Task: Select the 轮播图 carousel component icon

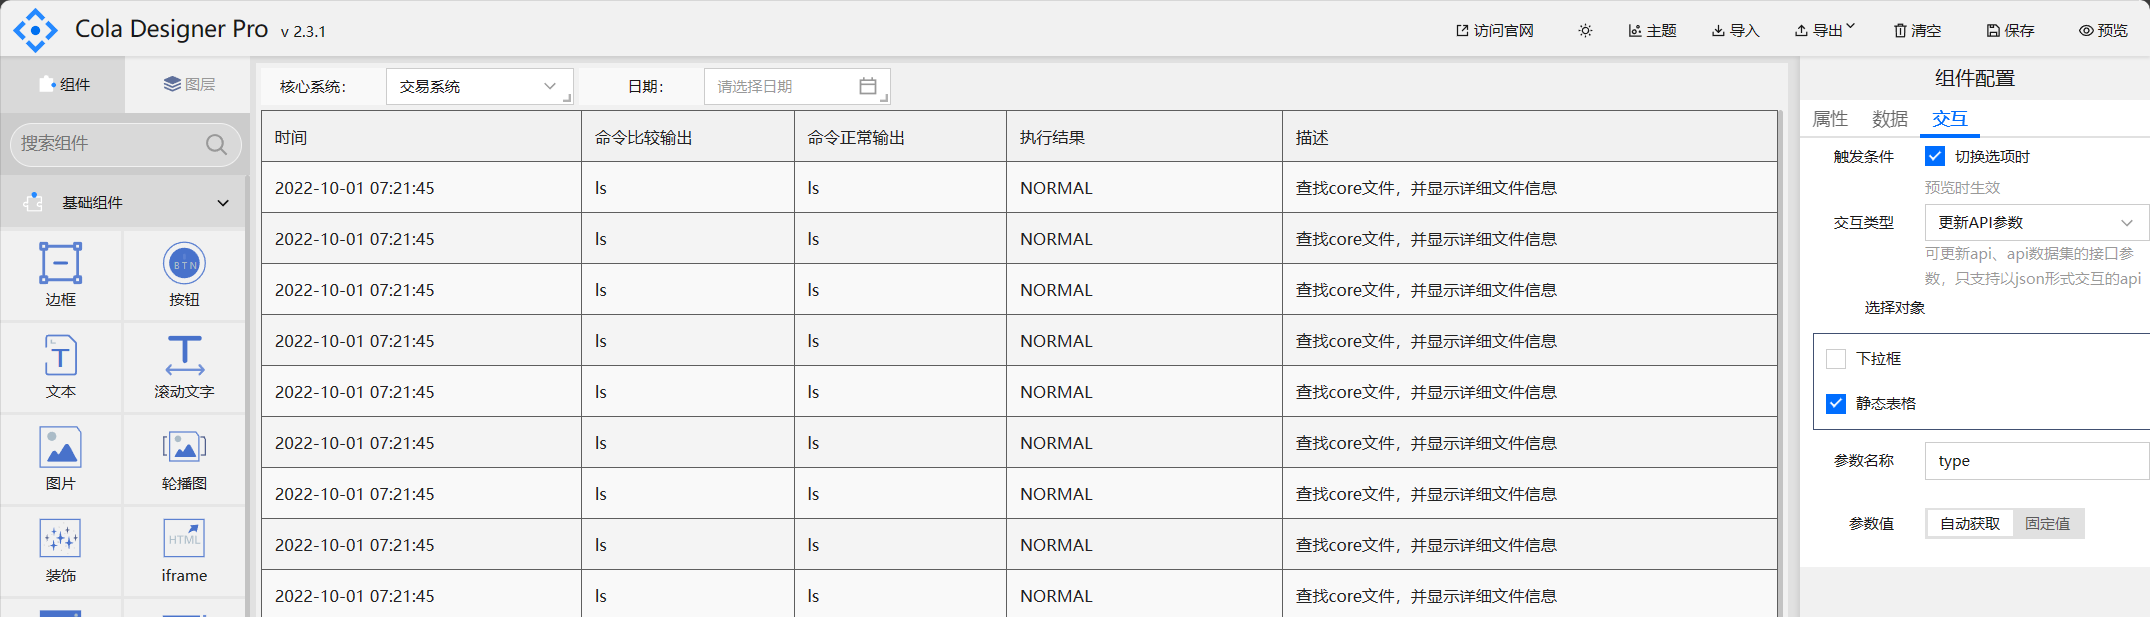Action: coord(184,448)
